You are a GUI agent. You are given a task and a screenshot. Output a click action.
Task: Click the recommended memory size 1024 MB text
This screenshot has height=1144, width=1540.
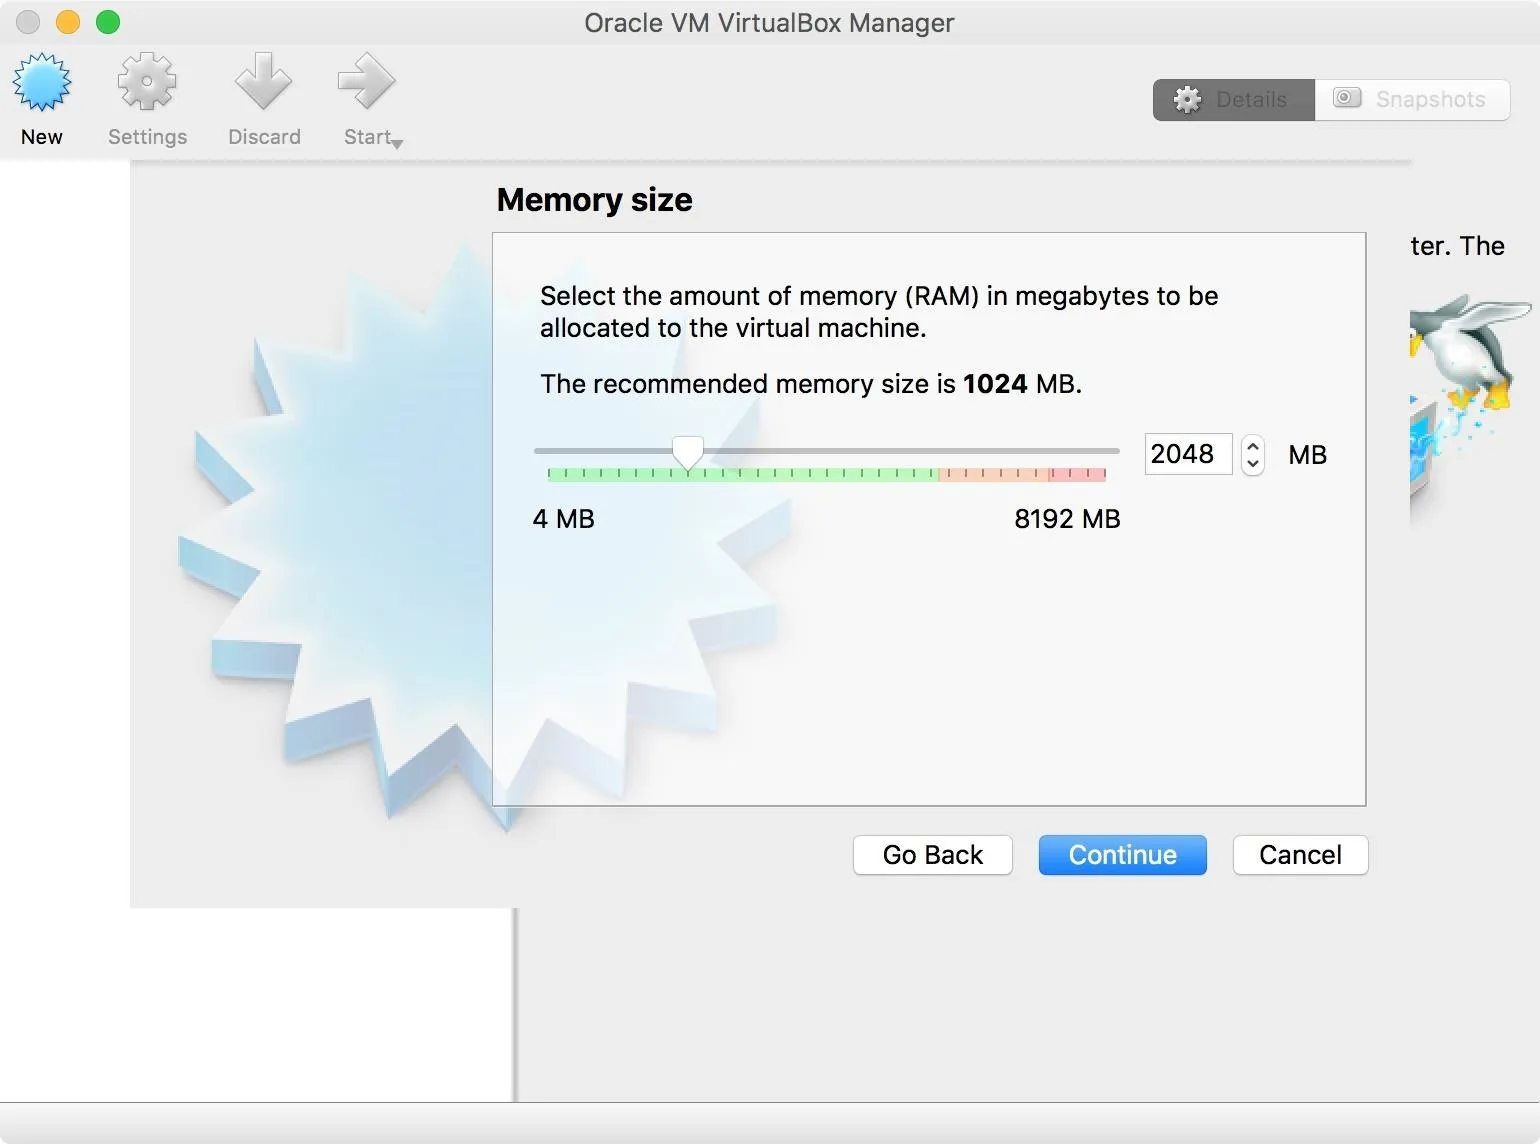pos(811,384)
